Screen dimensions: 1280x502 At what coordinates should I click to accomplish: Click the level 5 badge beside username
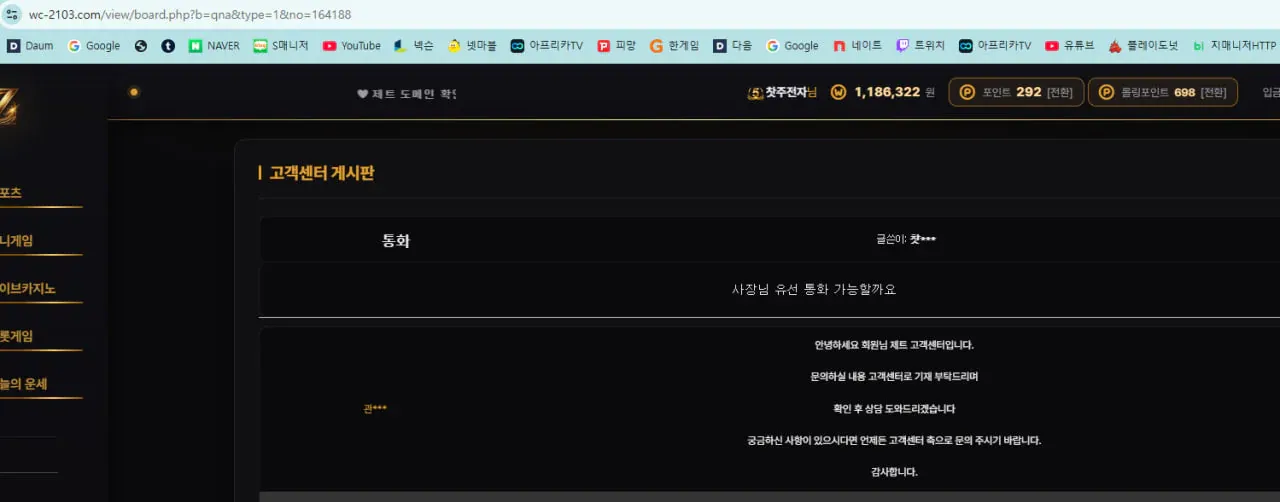[x=756, y=92]
